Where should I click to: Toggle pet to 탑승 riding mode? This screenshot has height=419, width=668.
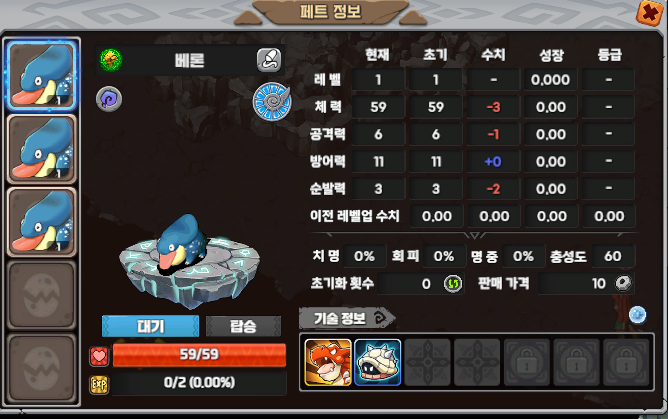click(243, 326)
